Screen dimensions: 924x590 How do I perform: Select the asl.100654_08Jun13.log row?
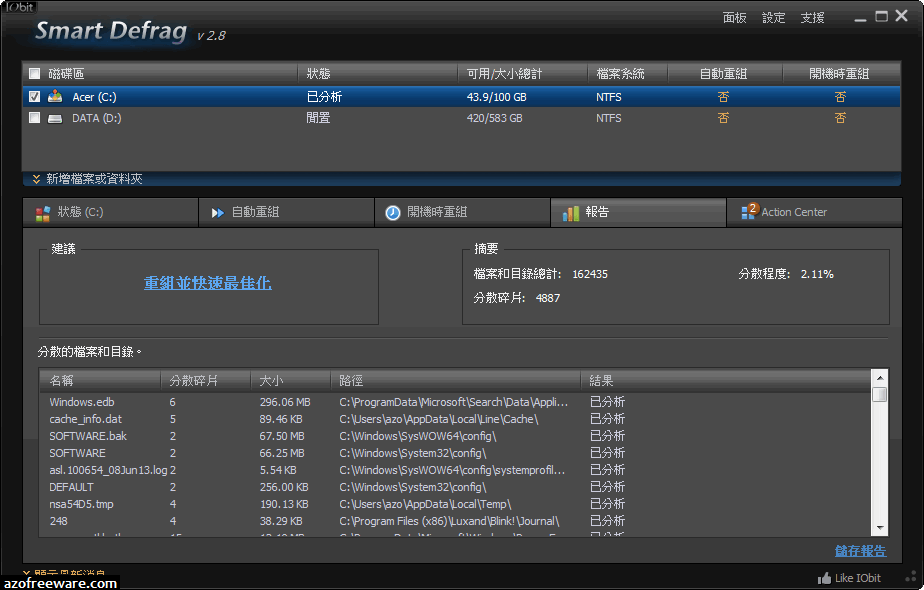click(456, 470)
